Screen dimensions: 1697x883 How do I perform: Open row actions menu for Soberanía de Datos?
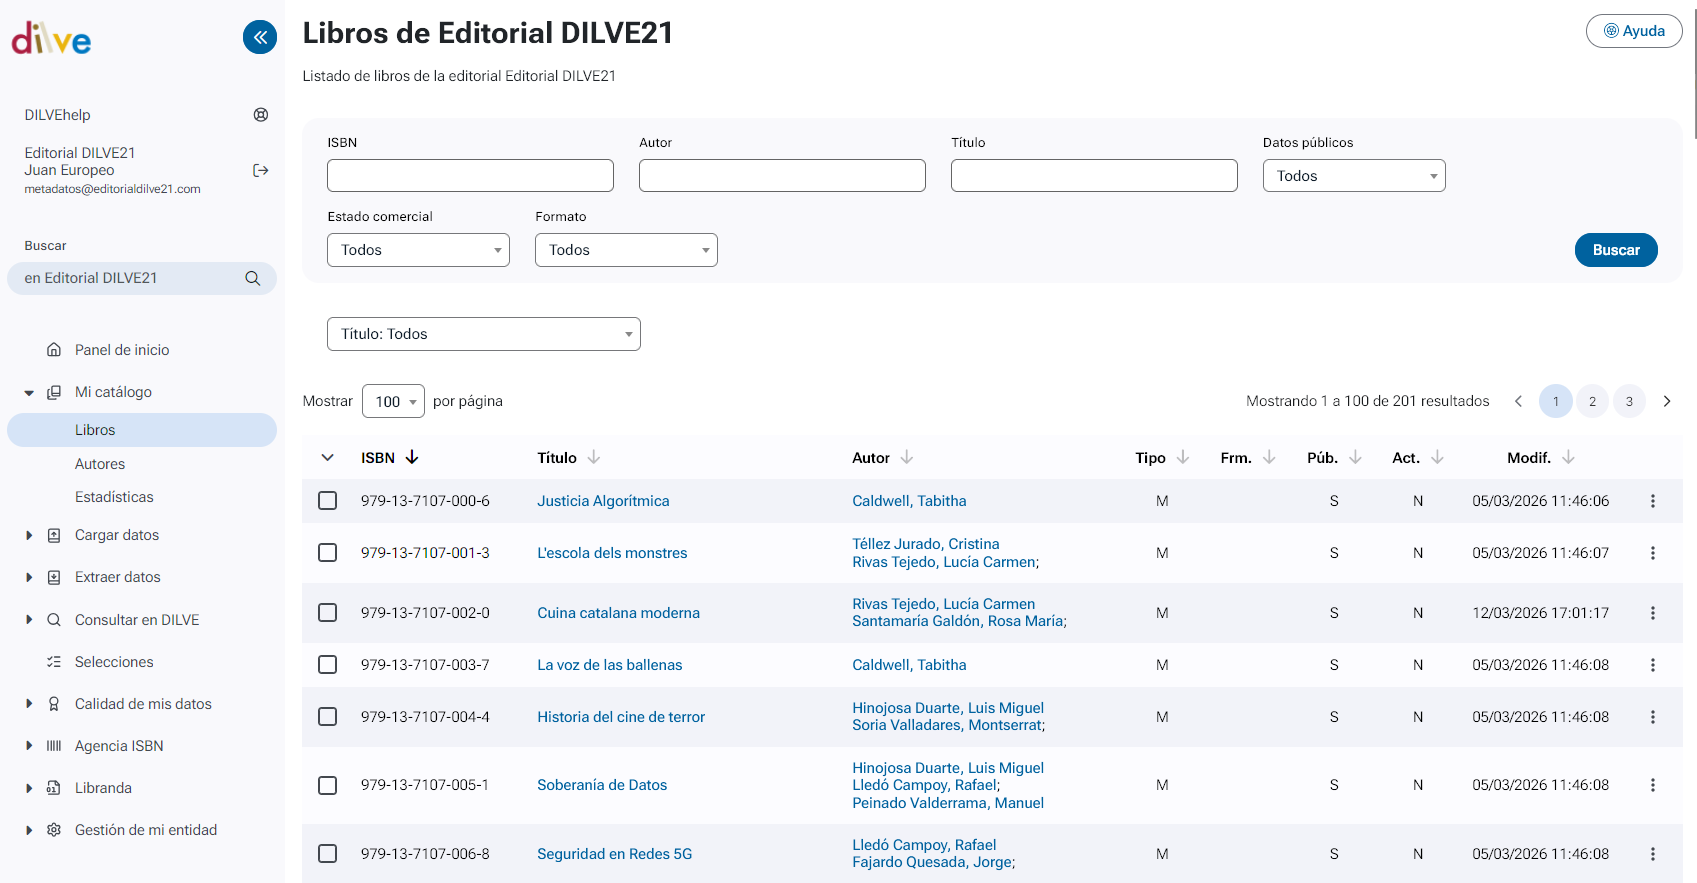[x=1653, y=785]
